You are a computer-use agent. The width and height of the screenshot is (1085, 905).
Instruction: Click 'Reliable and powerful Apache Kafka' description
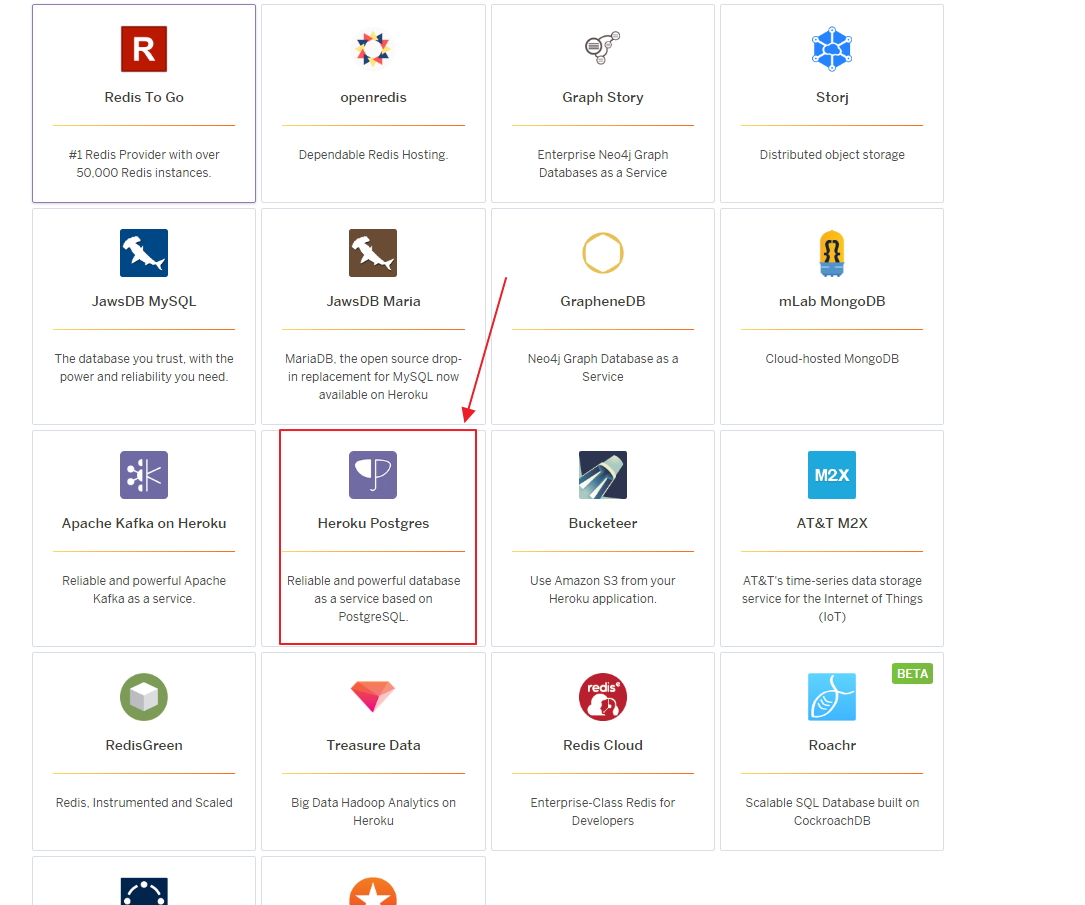pyautogui.click(x=144, y=590)
